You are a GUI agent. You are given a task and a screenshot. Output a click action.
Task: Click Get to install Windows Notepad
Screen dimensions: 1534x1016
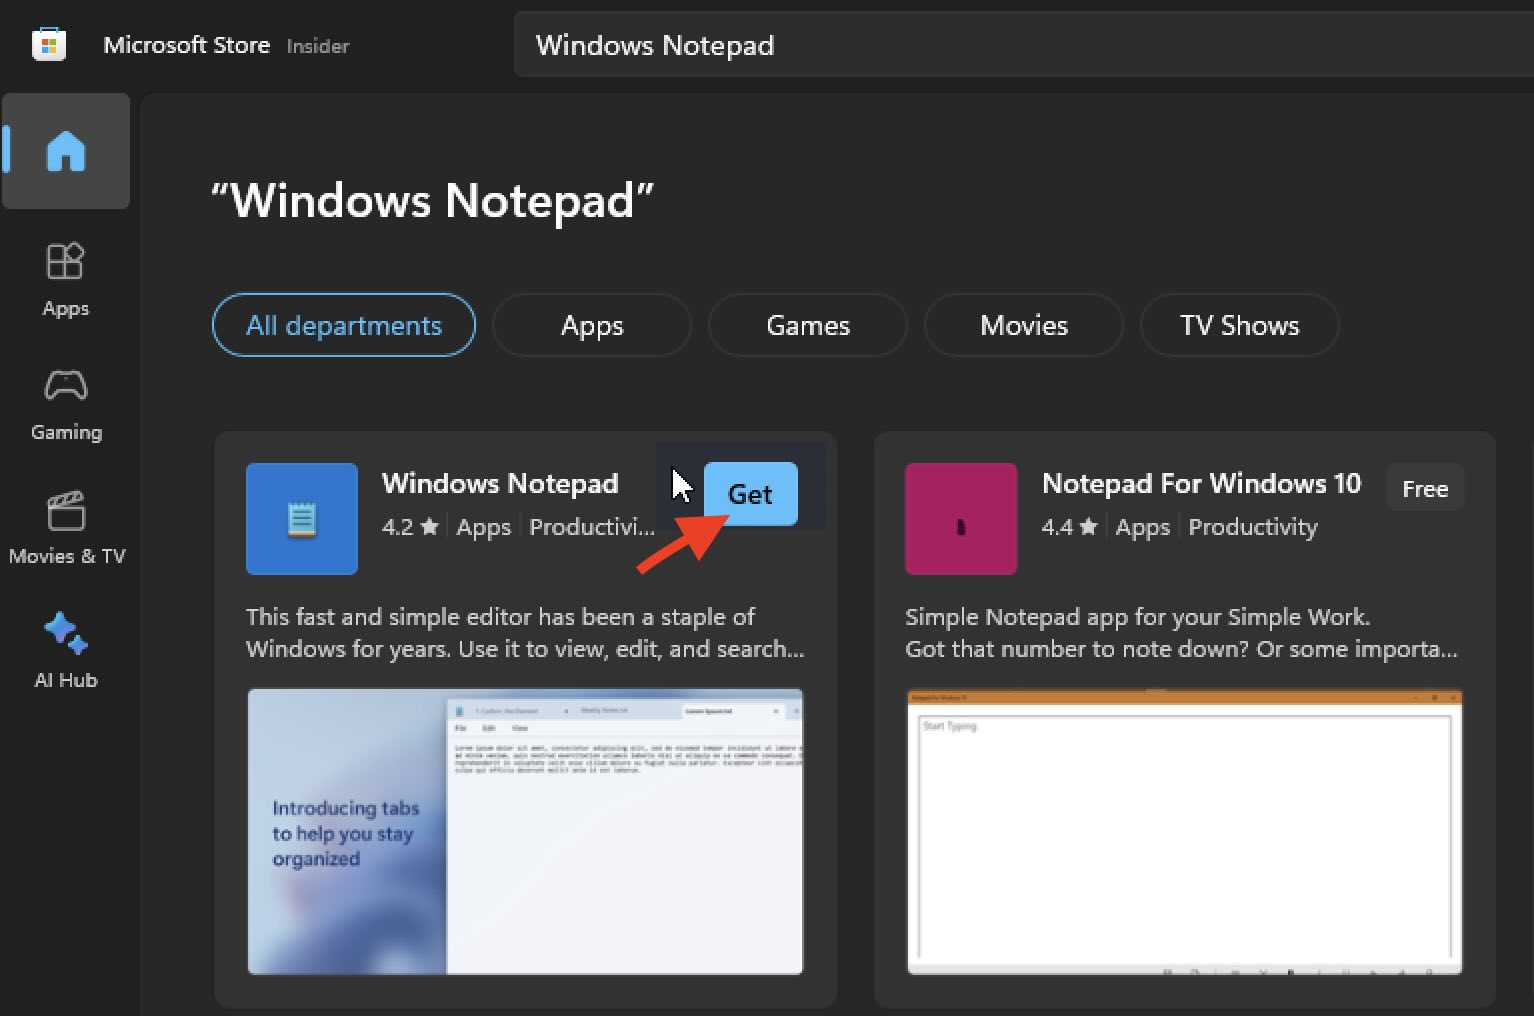click(x=751, y=494)
